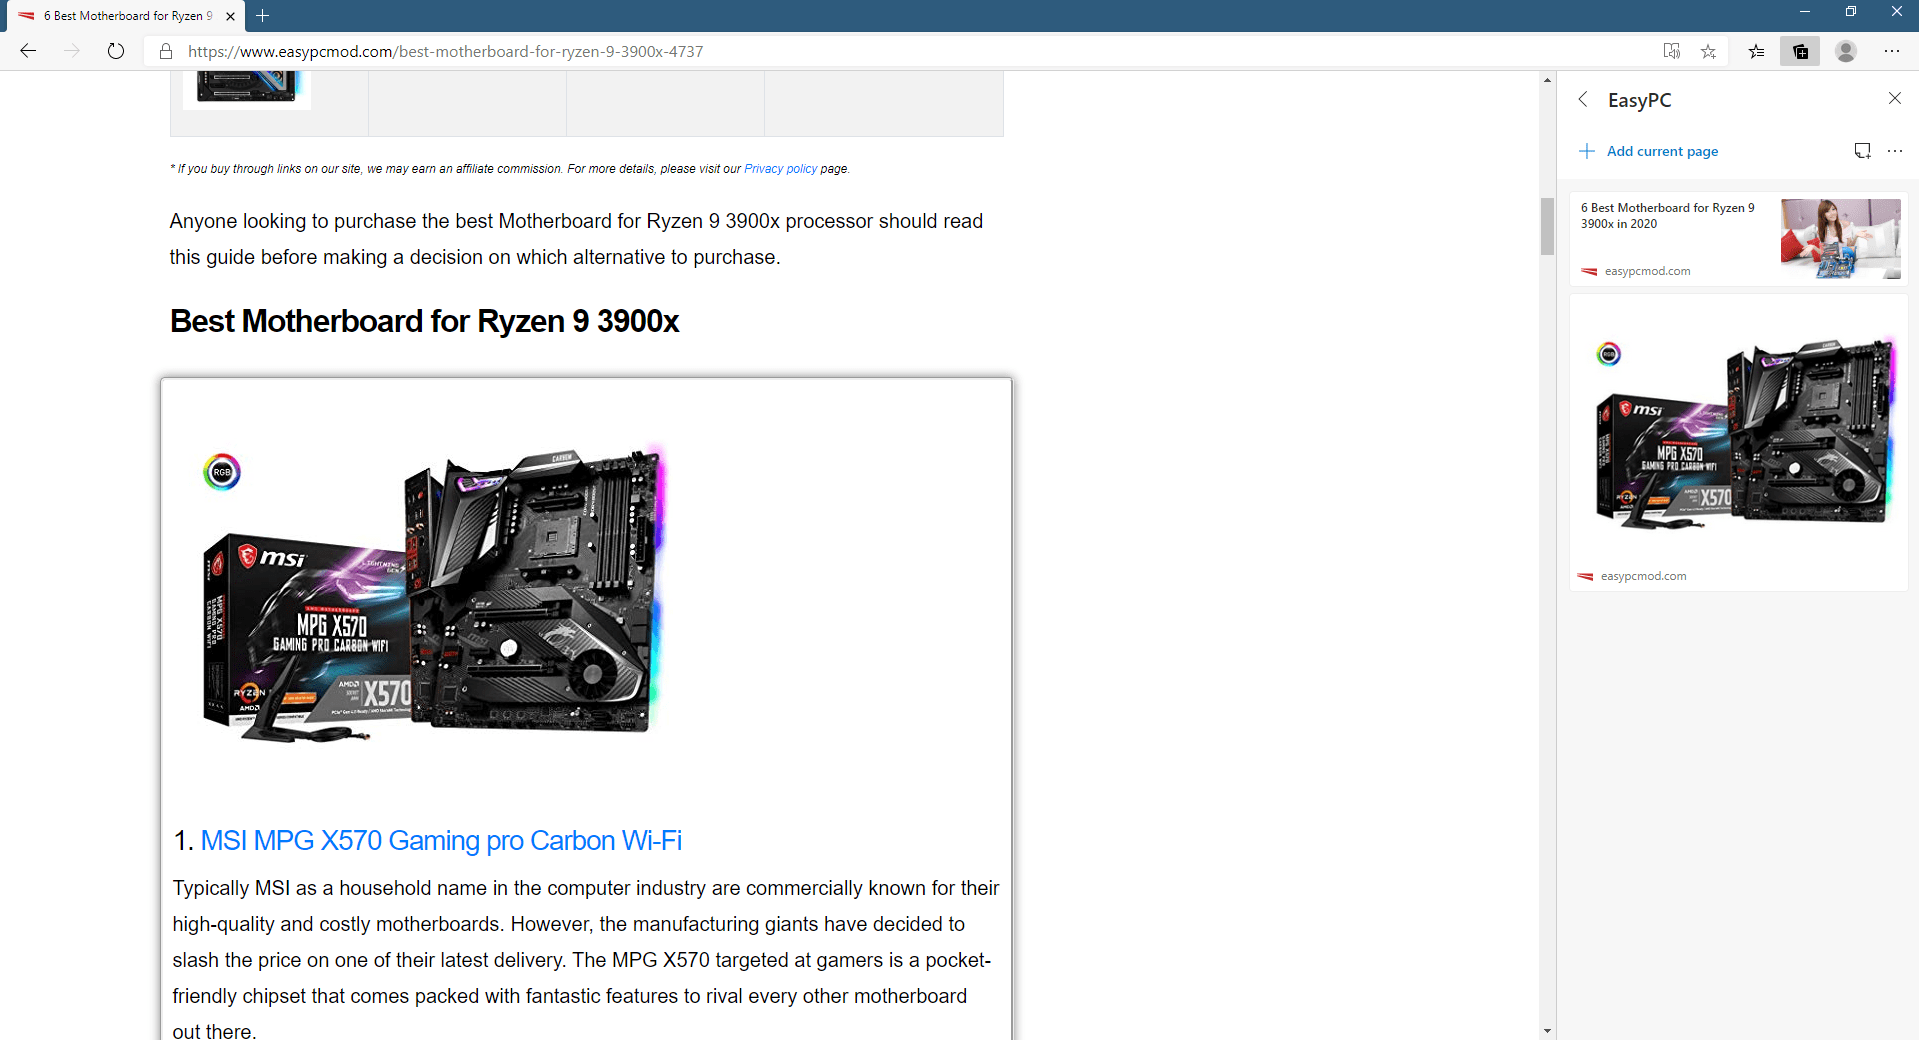1919x1040 pixels.
Task: Open browser Settings and more menu
Action: click(x=1892, y=51)
